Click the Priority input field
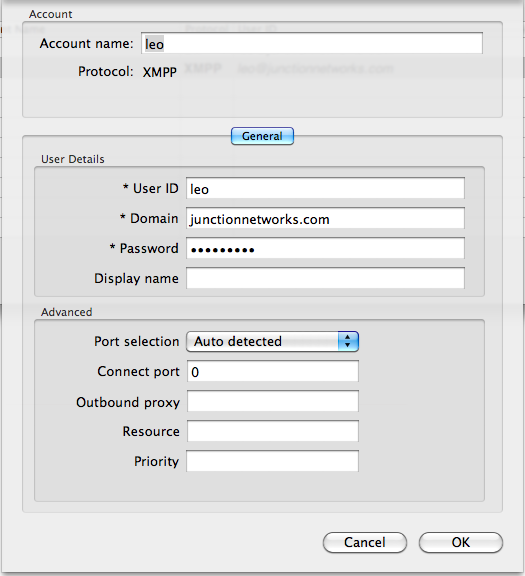This screenshot has height=576, width=525. tap(272, 461)
